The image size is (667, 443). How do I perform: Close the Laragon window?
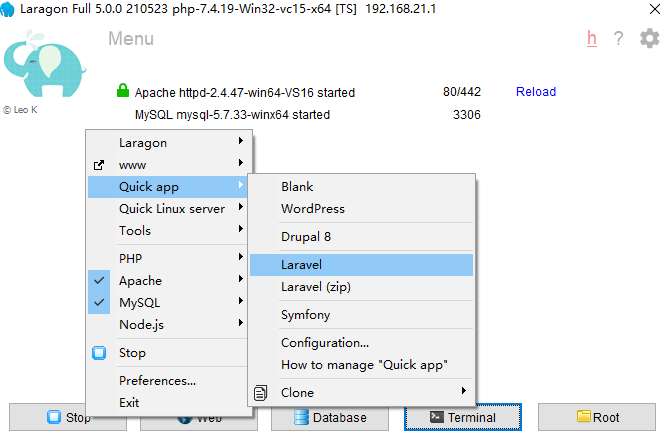655,9
